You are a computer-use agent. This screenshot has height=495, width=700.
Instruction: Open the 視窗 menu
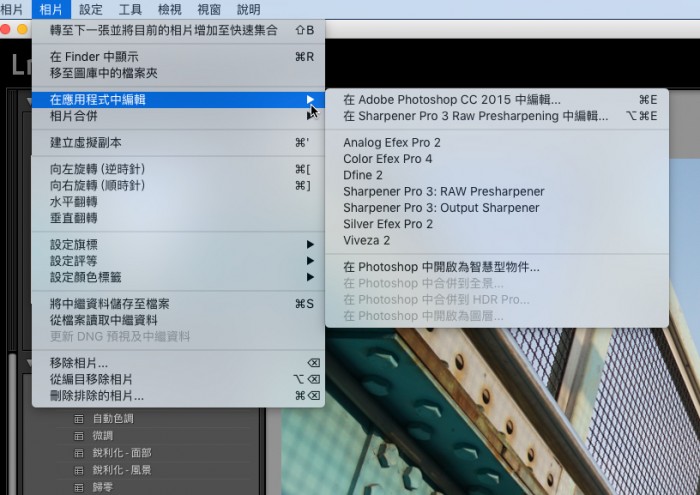(x=209, y=9)
